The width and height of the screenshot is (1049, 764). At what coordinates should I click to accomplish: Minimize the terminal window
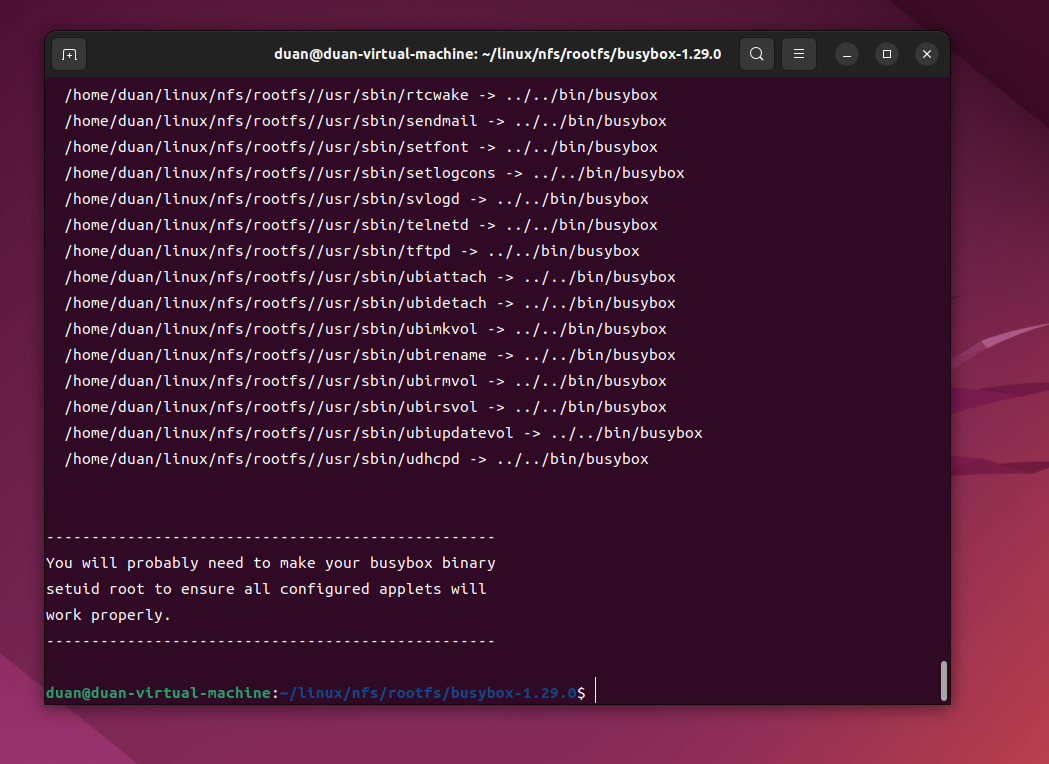coord(847,54)
